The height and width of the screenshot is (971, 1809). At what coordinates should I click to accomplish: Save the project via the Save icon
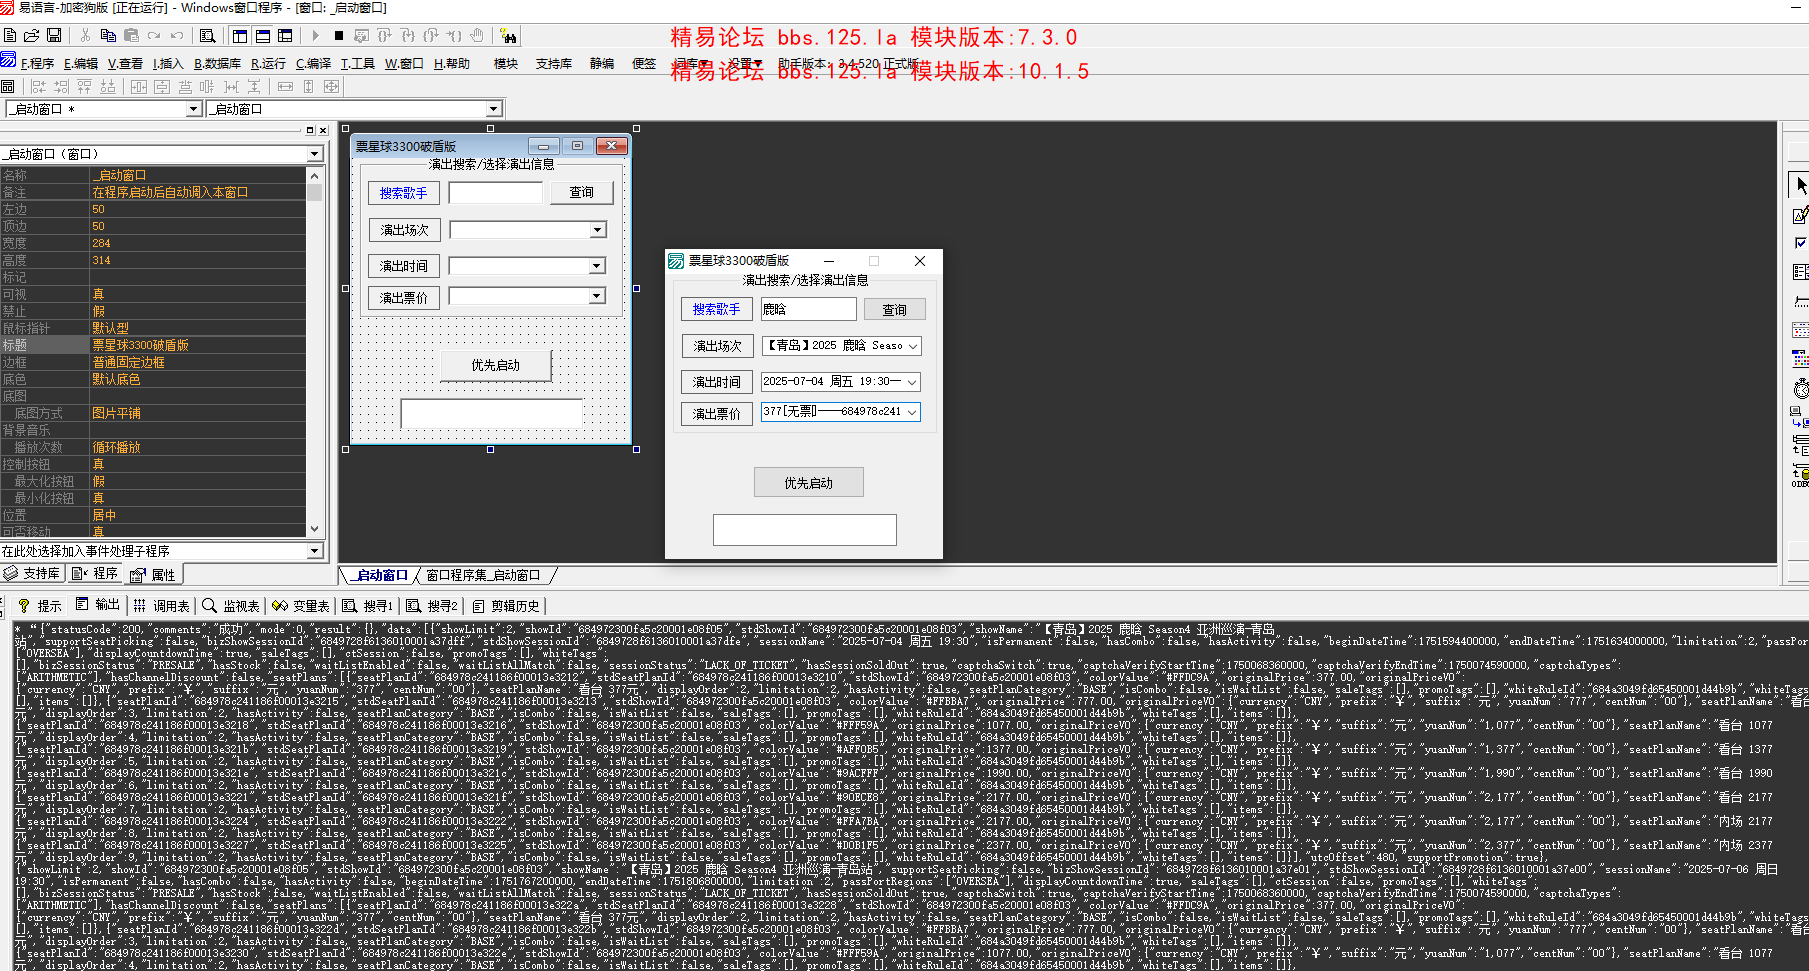tap(53, 34)
